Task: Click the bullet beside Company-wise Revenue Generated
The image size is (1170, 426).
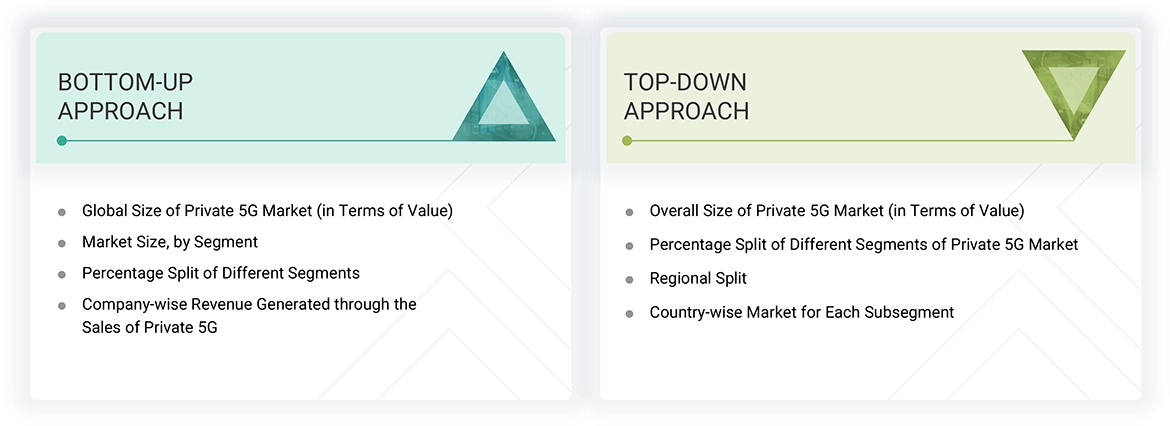Action: (x=62, y=305)
